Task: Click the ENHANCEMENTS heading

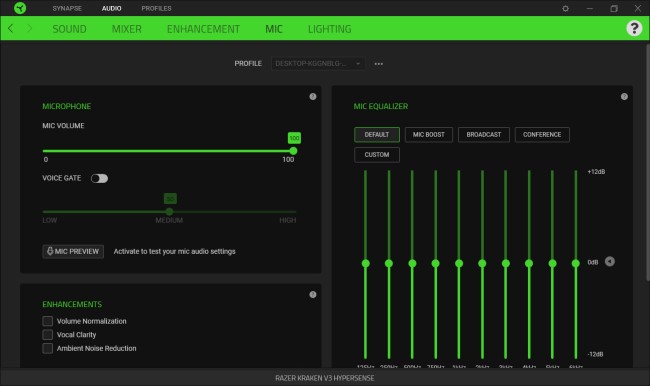Action: [x=72, y=304]
